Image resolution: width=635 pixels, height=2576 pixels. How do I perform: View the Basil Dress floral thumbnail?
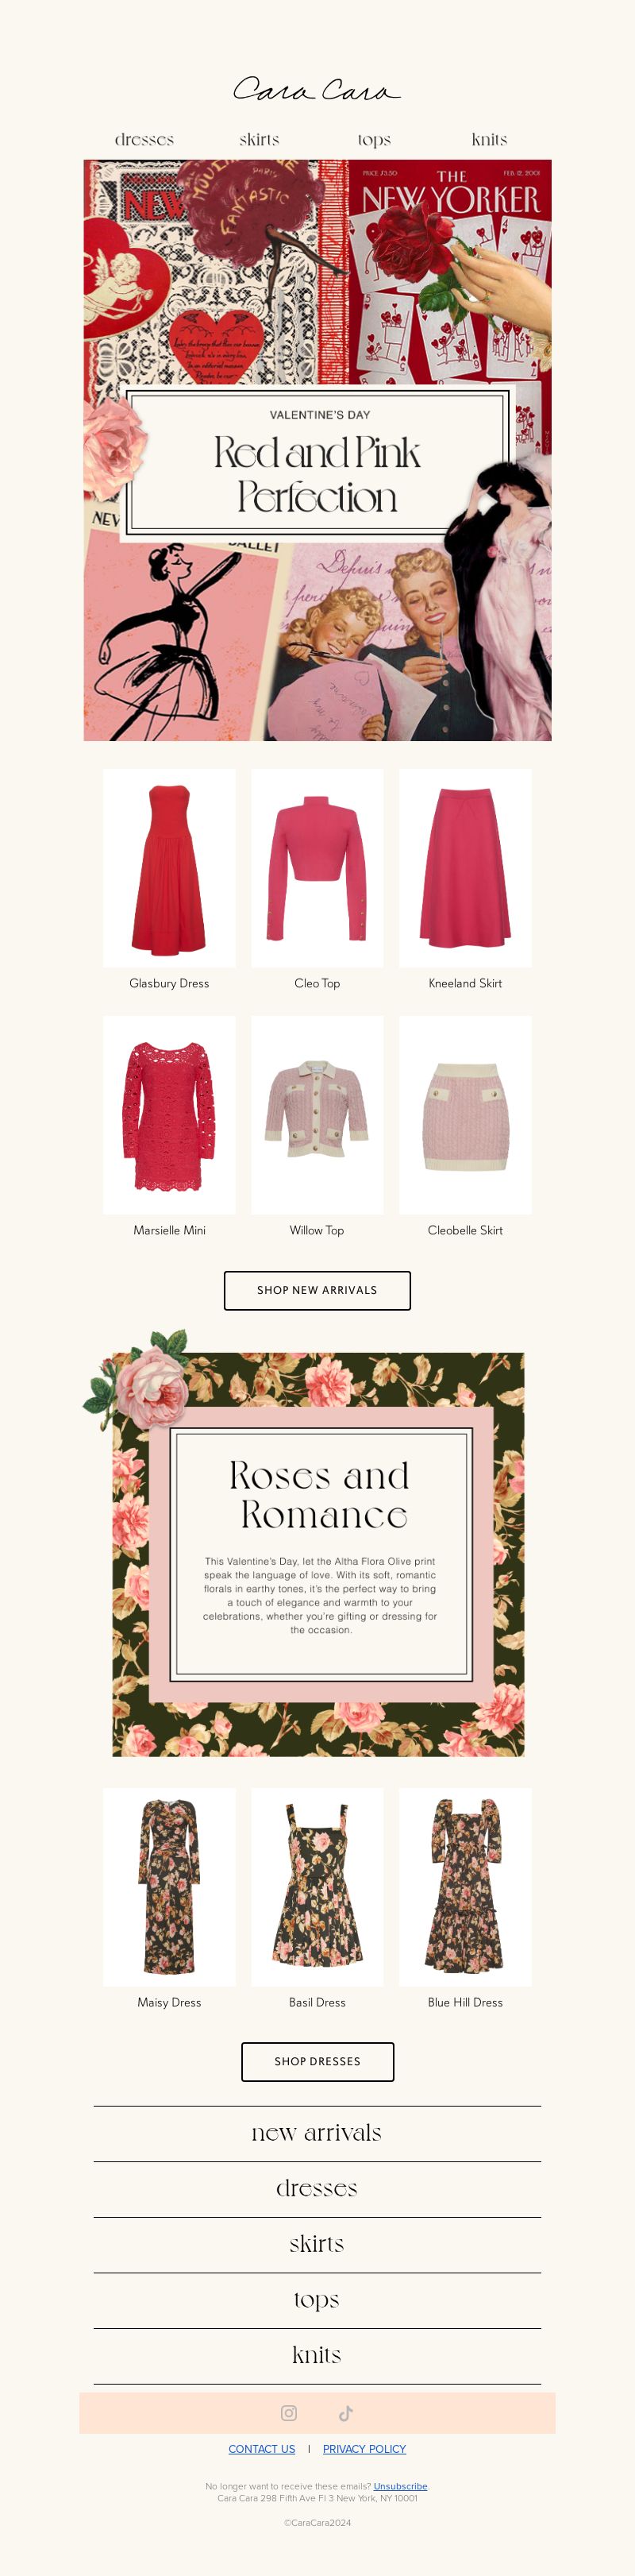pyautogui.click(x=317, y=1887)
